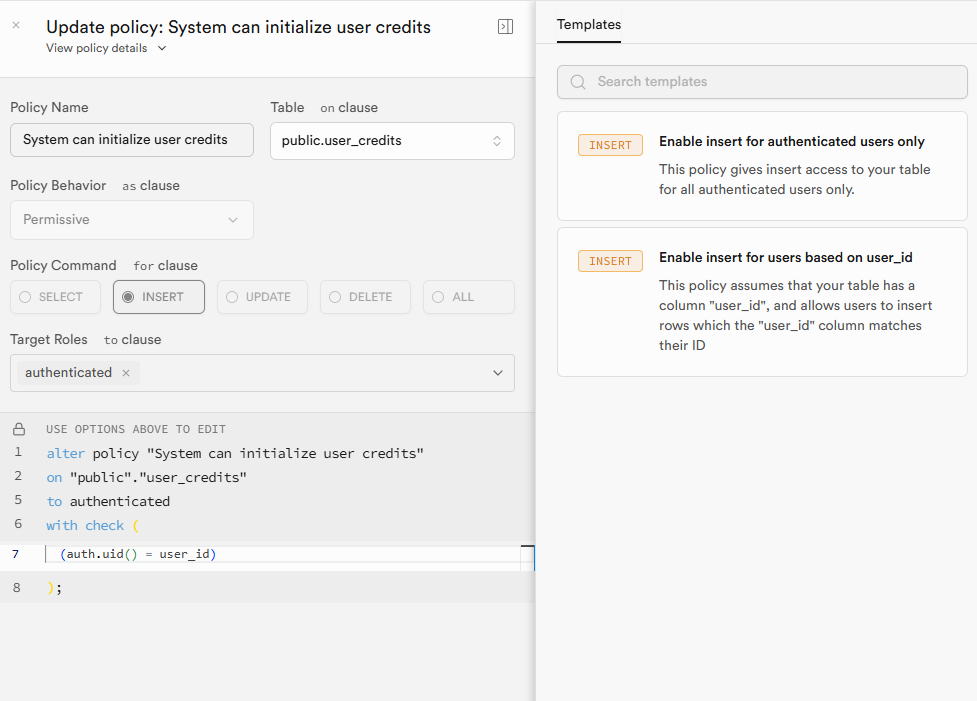Click the Search templates field
977x701 pixels.
click(762, 82)
